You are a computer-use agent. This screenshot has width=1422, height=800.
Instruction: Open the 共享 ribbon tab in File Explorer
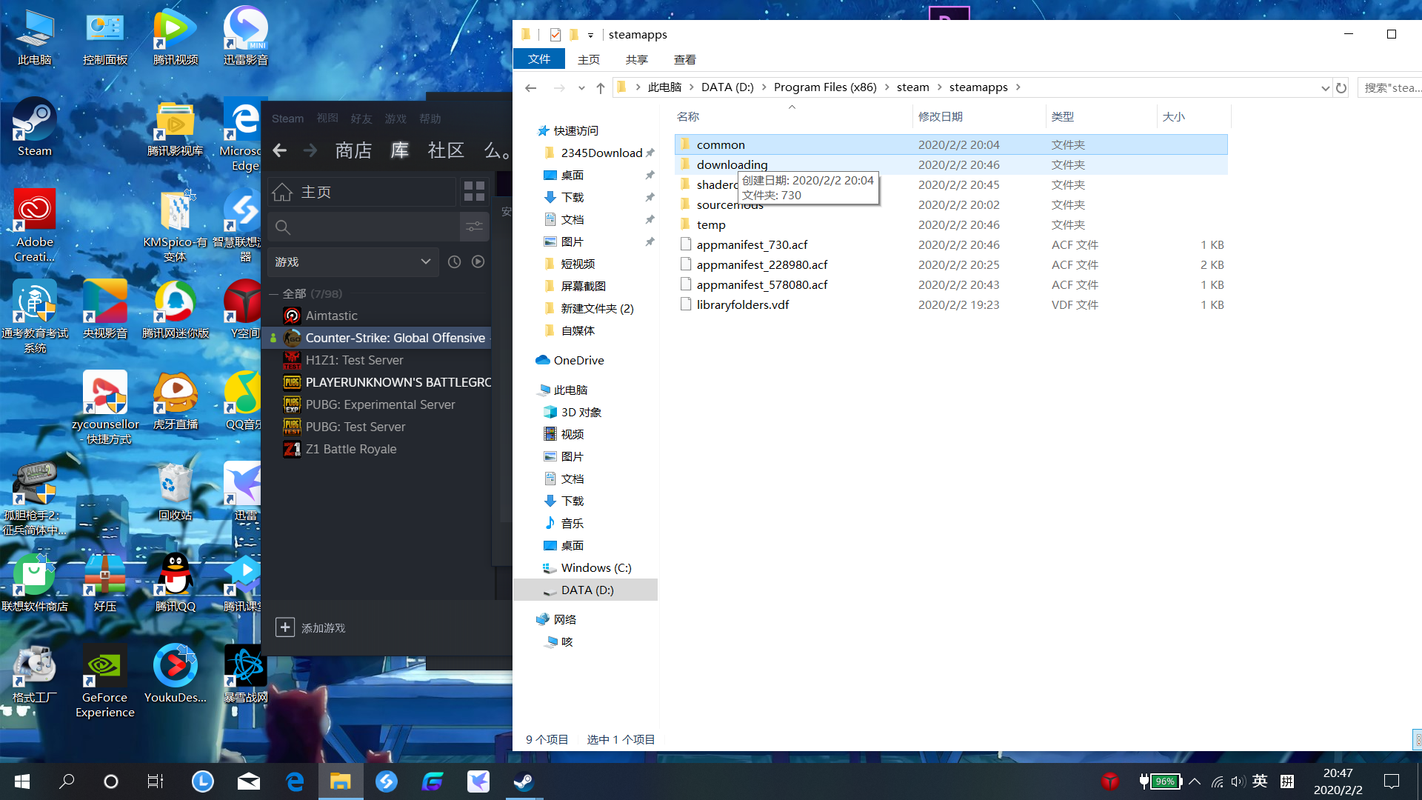pos(636,60)
